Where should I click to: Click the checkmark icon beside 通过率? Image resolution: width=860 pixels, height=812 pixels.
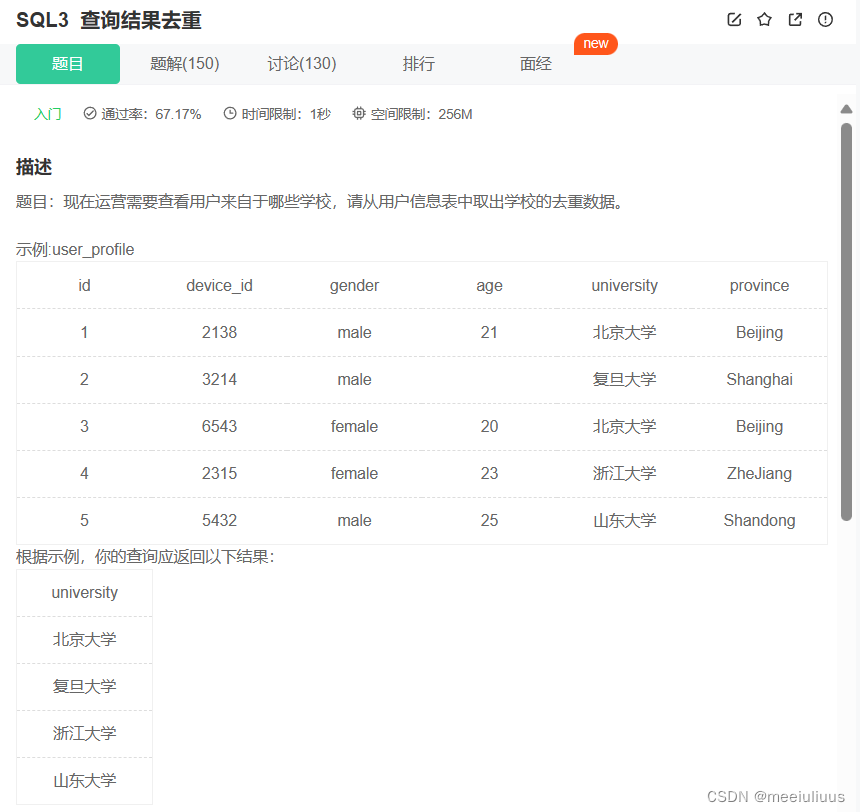(x=89, y=113)
